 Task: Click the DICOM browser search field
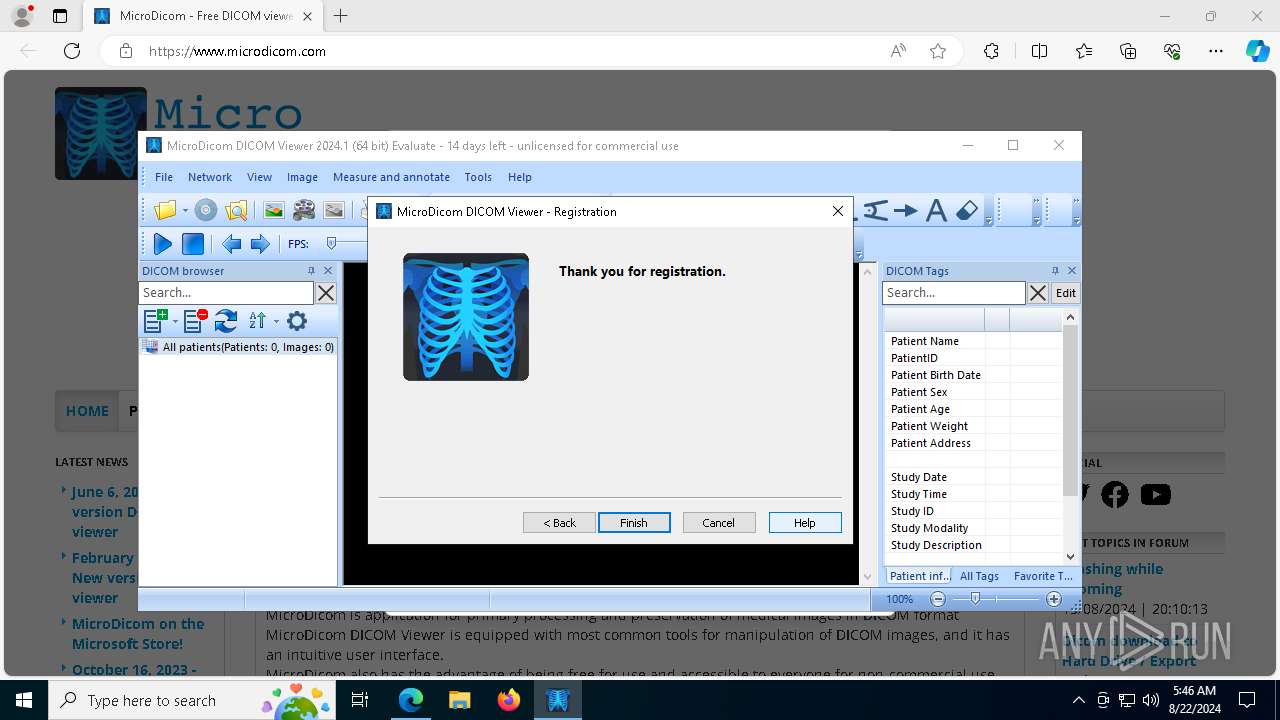[x=226, y=293]
